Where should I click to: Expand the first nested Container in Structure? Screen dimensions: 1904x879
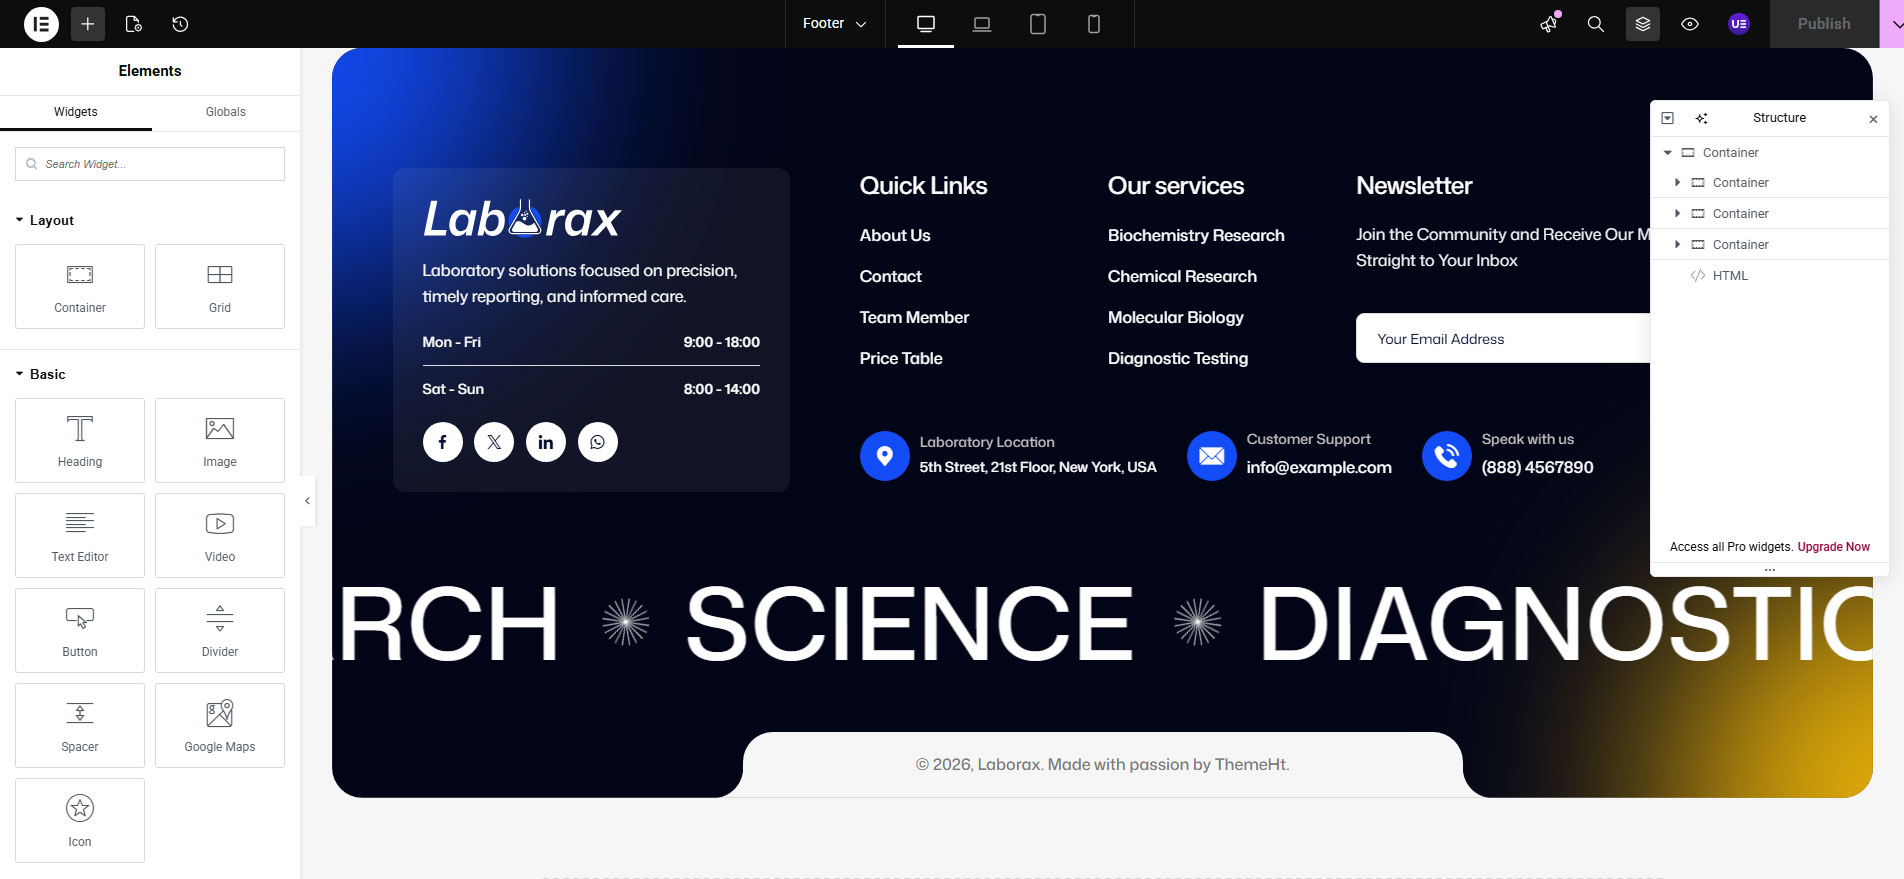[x=1677, y=183]
